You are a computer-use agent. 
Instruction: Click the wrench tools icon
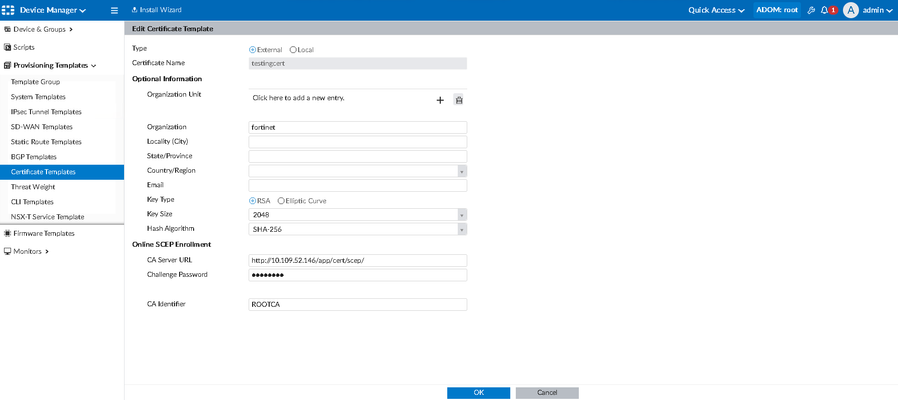(811, 10)
